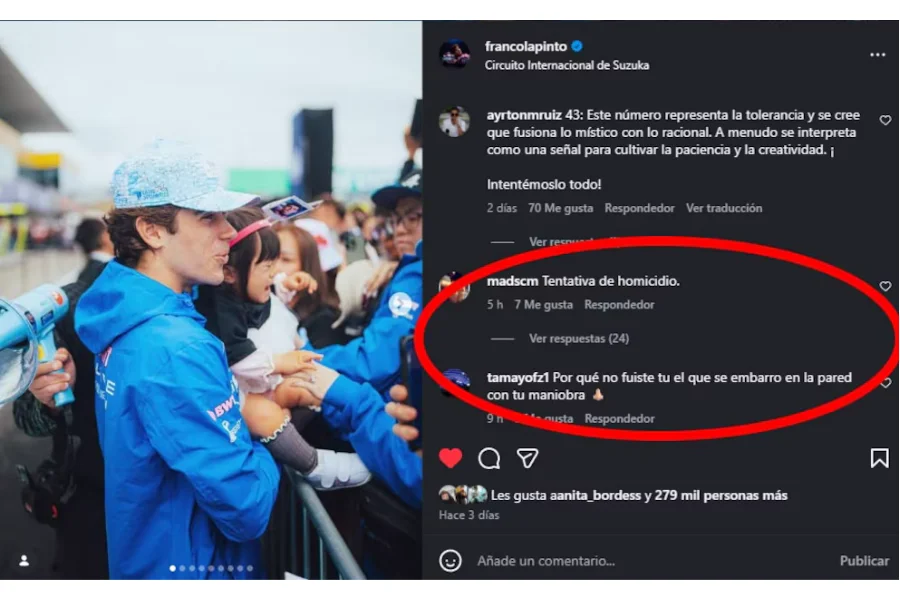The width and height of the screenshot is (900, 600).
Task: Open francolapinto profile avatar
Action: [x=454, y=54]
